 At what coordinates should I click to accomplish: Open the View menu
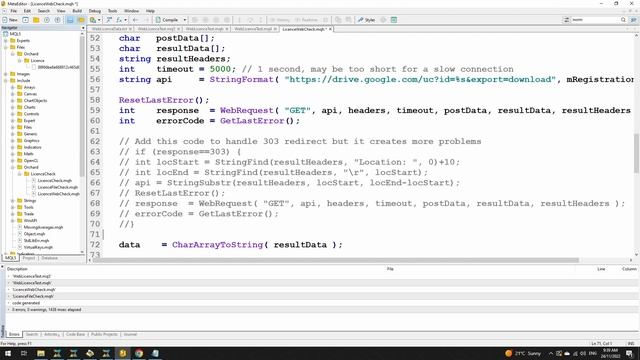(x=61, y=11)
